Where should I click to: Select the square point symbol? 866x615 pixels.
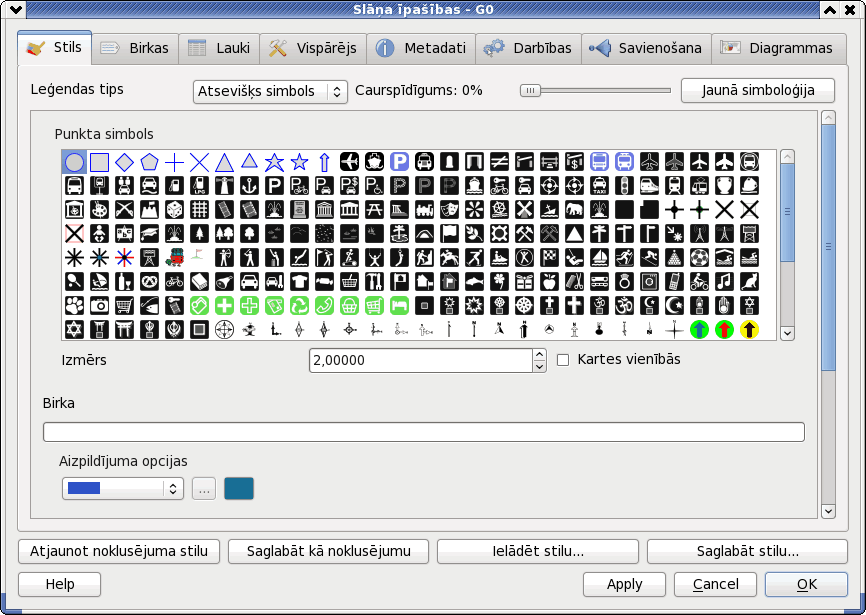point(99,162)
